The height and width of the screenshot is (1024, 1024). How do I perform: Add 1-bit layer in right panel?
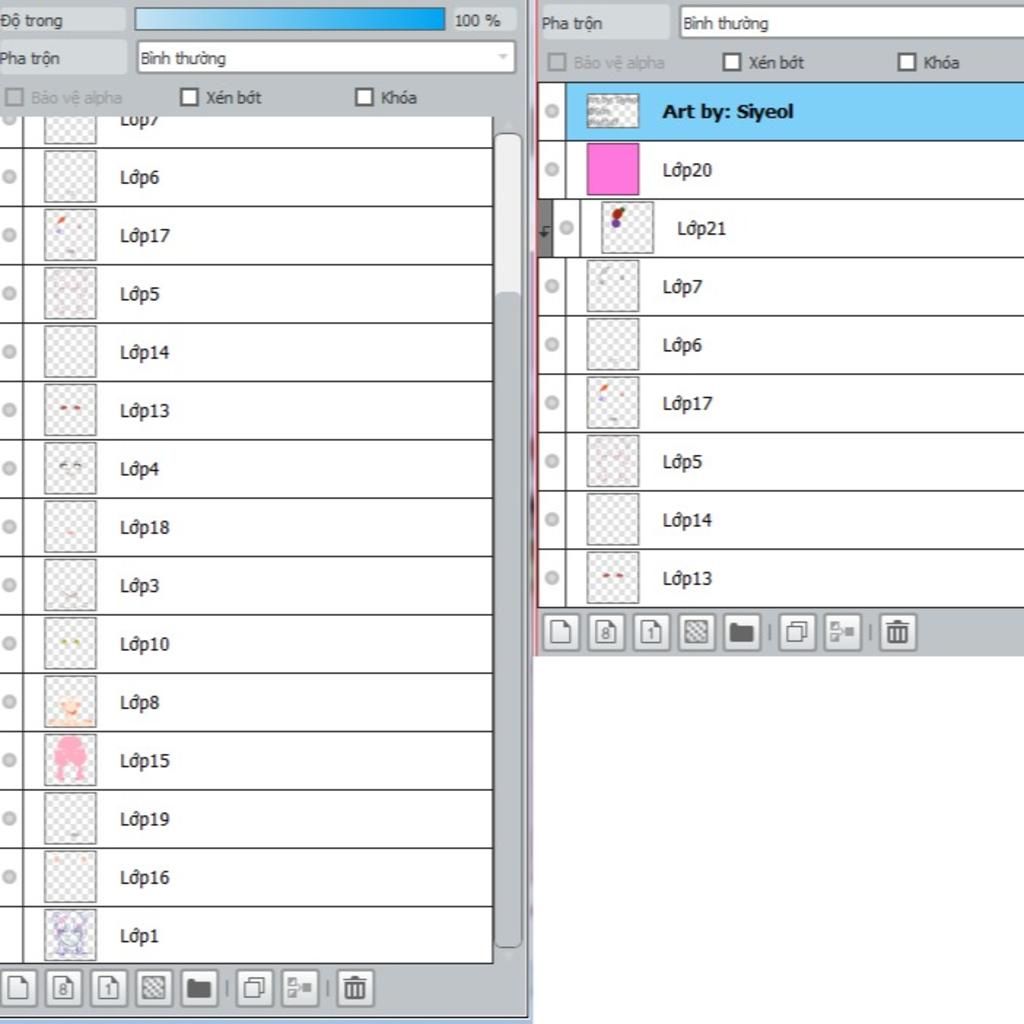click(x=650, y=632)
